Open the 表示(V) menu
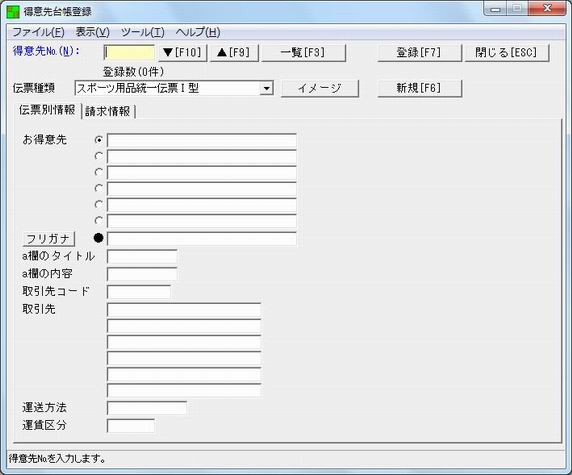The image size is (572, 475). click(93, 32)
